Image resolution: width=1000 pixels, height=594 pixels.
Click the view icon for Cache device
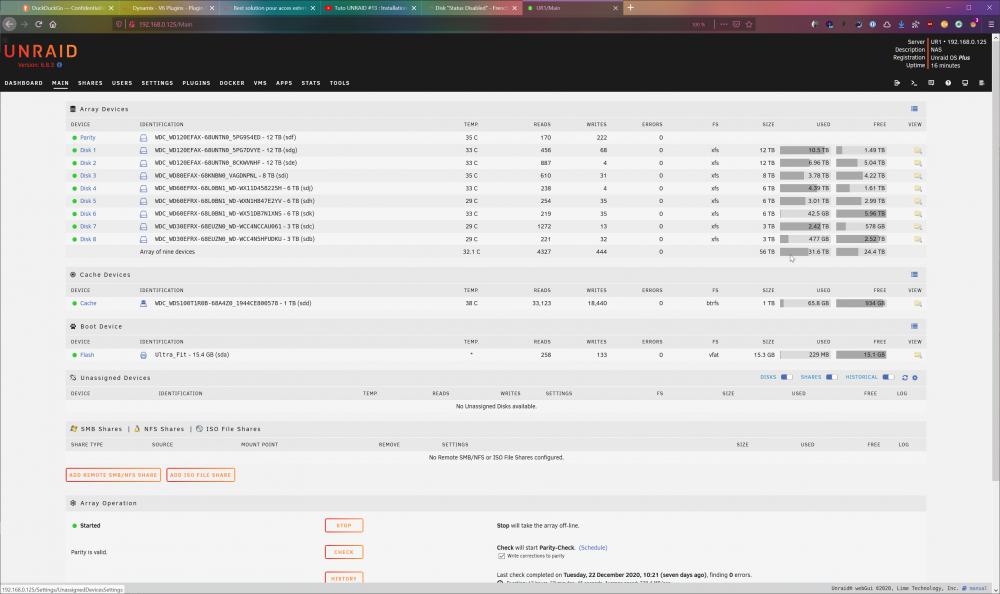click(x=918, y=304)
